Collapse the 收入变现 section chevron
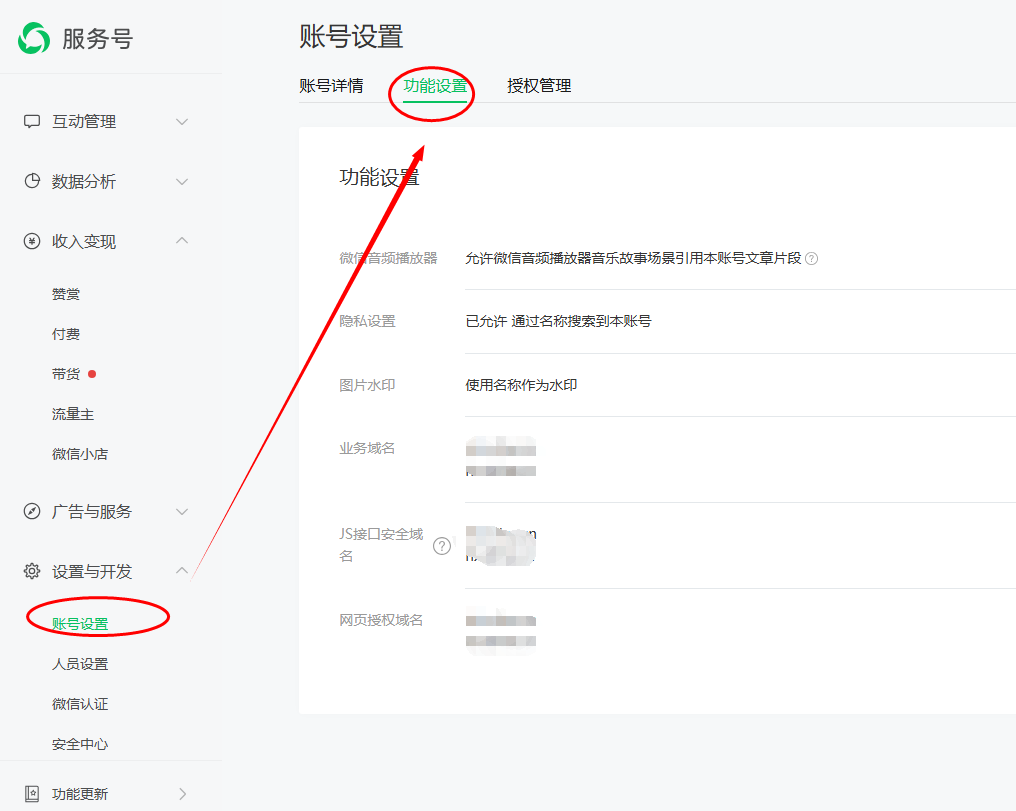 [182, 240]
